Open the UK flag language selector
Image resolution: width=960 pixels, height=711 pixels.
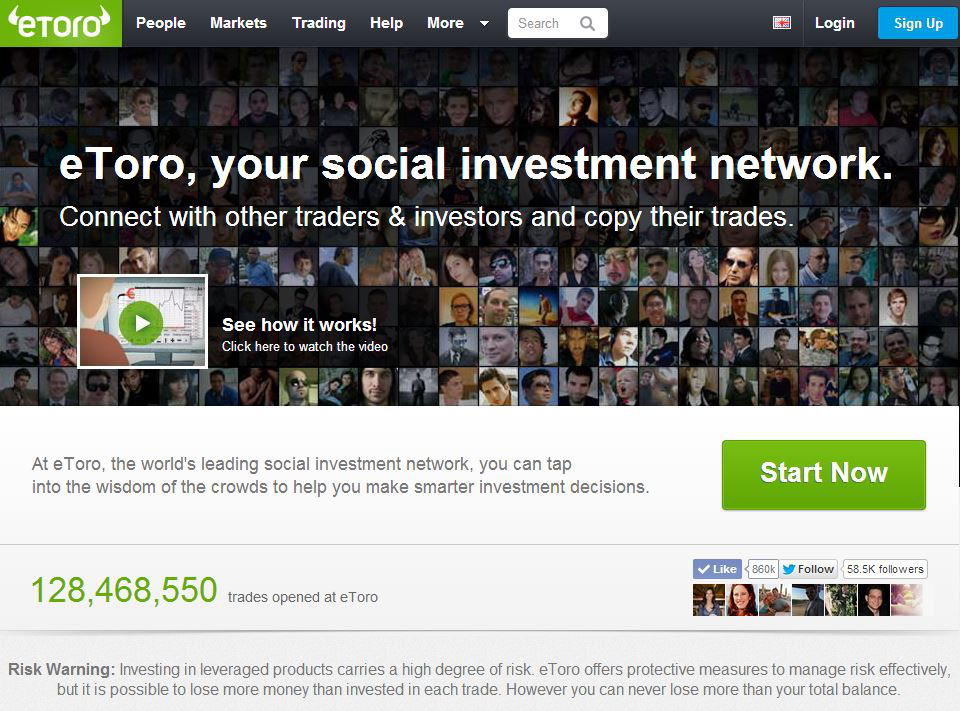point(782,23)
